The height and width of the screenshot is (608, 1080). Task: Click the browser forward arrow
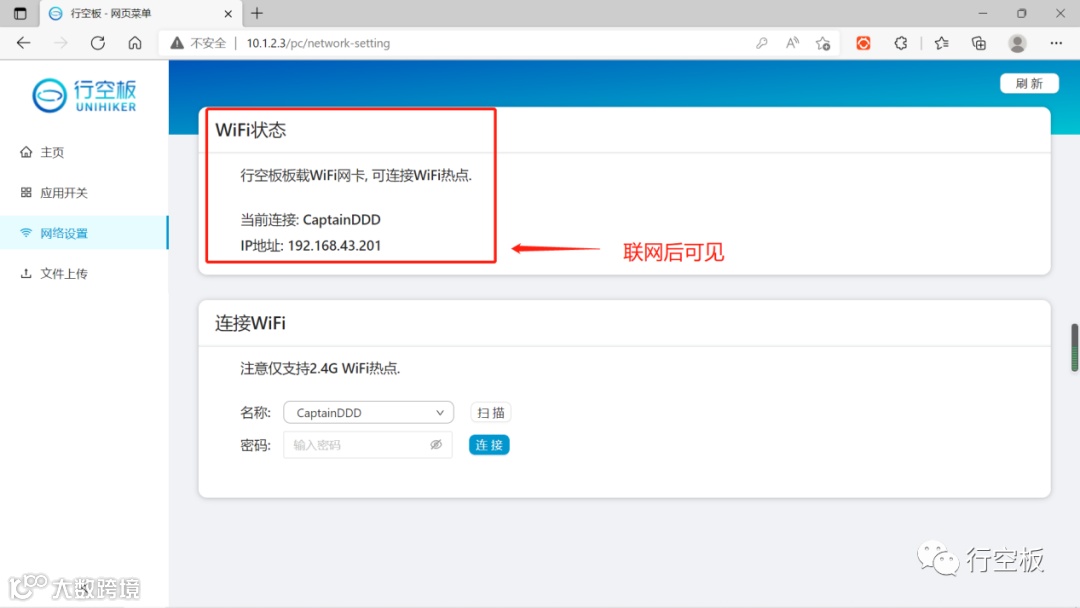(x=61, y=43)
